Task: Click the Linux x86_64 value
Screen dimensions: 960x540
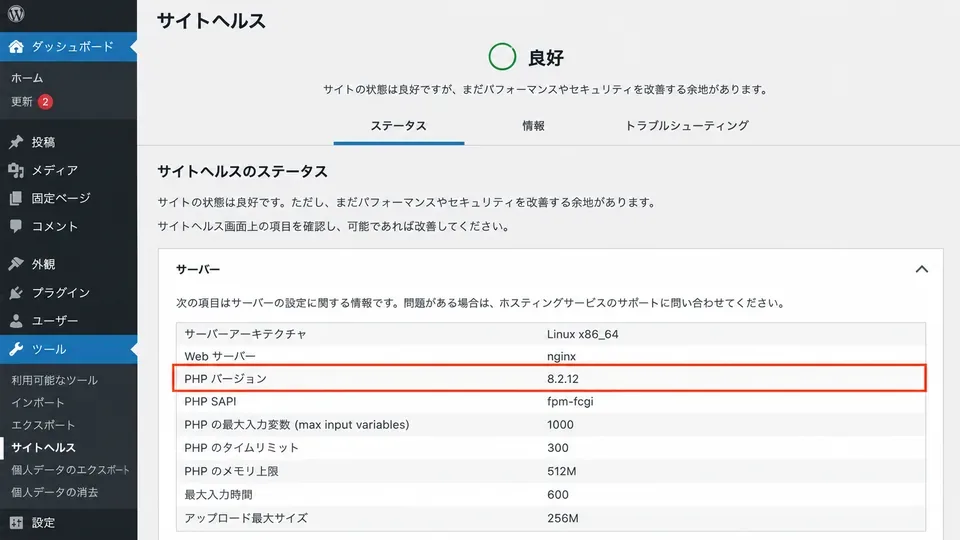Action: click(x=582, y=334)
